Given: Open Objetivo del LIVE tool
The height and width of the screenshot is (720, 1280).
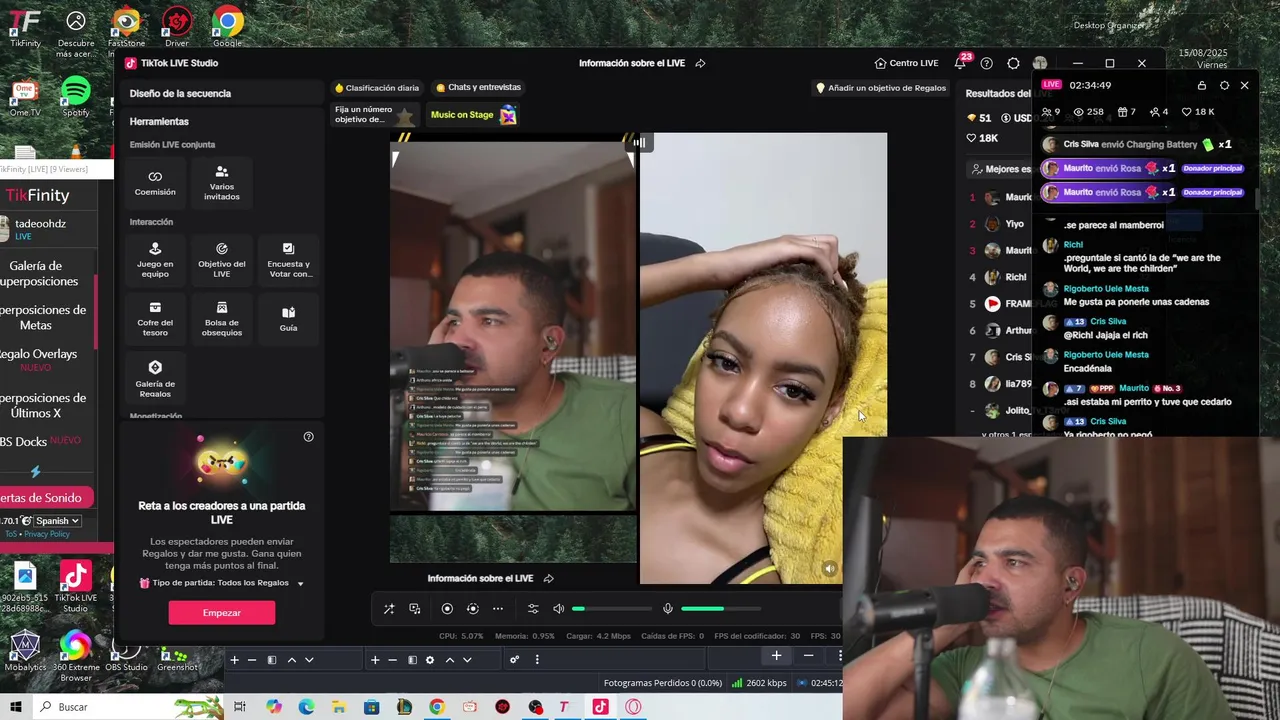Looking at the screenshot, I should coord(222,260).
